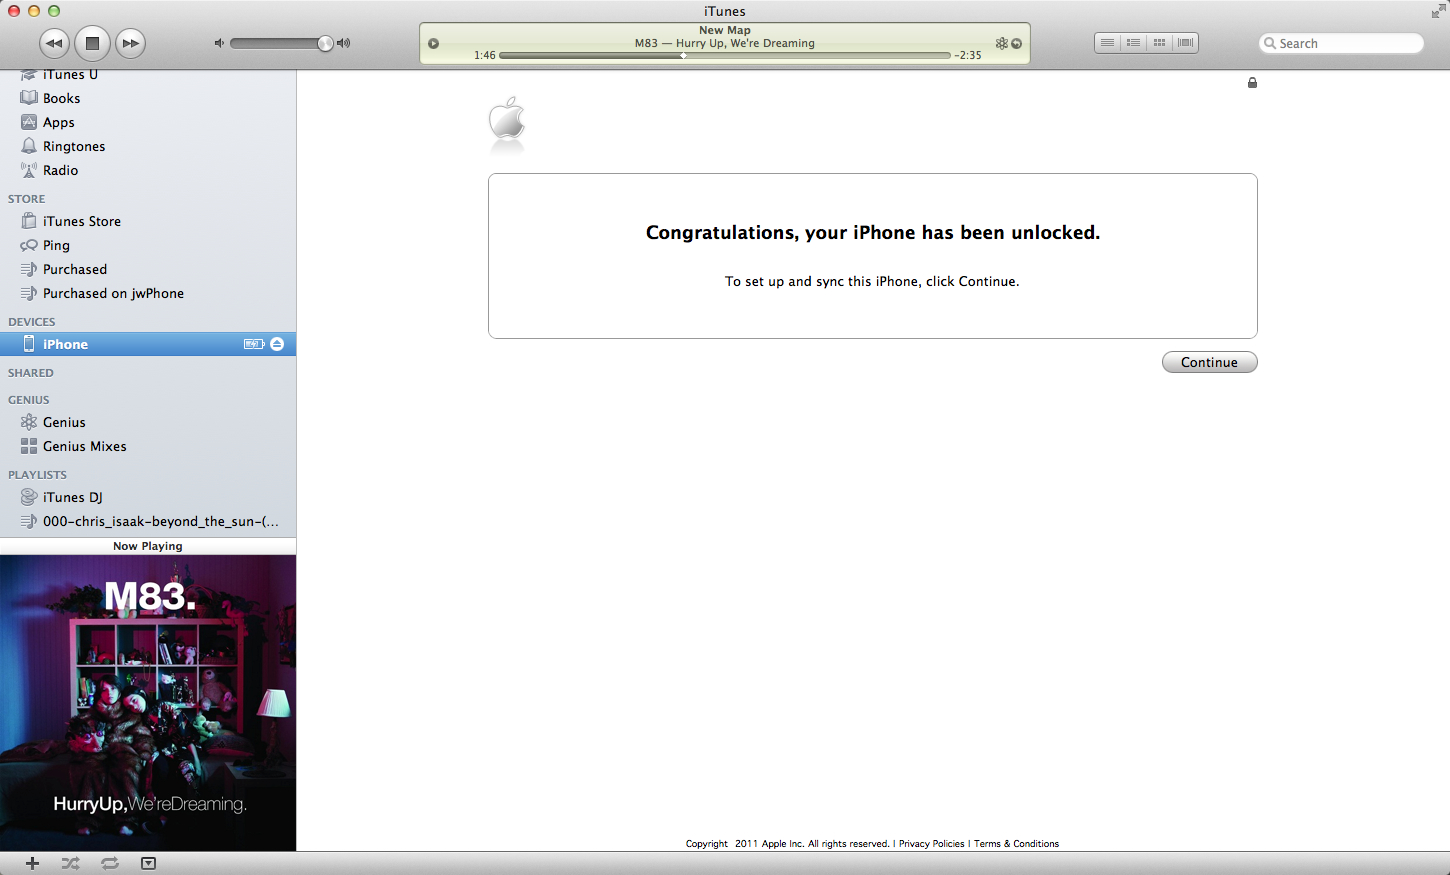Switch to song list view
This screenshot has height=875, width=1450.
click(1107, 43)
